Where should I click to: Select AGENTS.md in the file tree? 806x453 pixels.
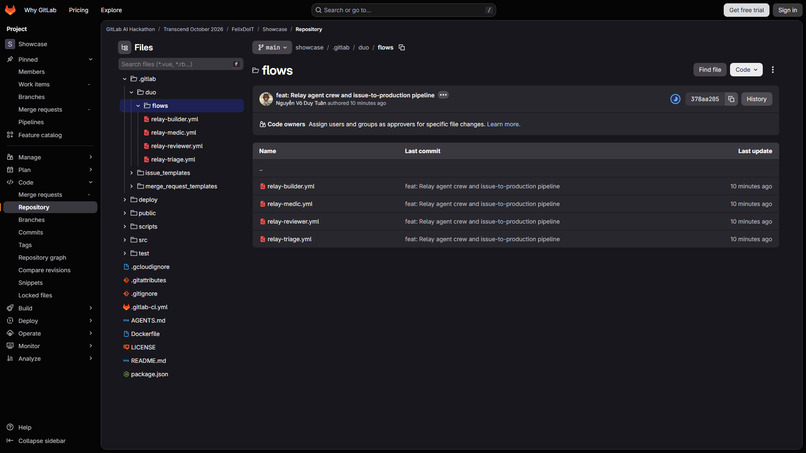148,320
